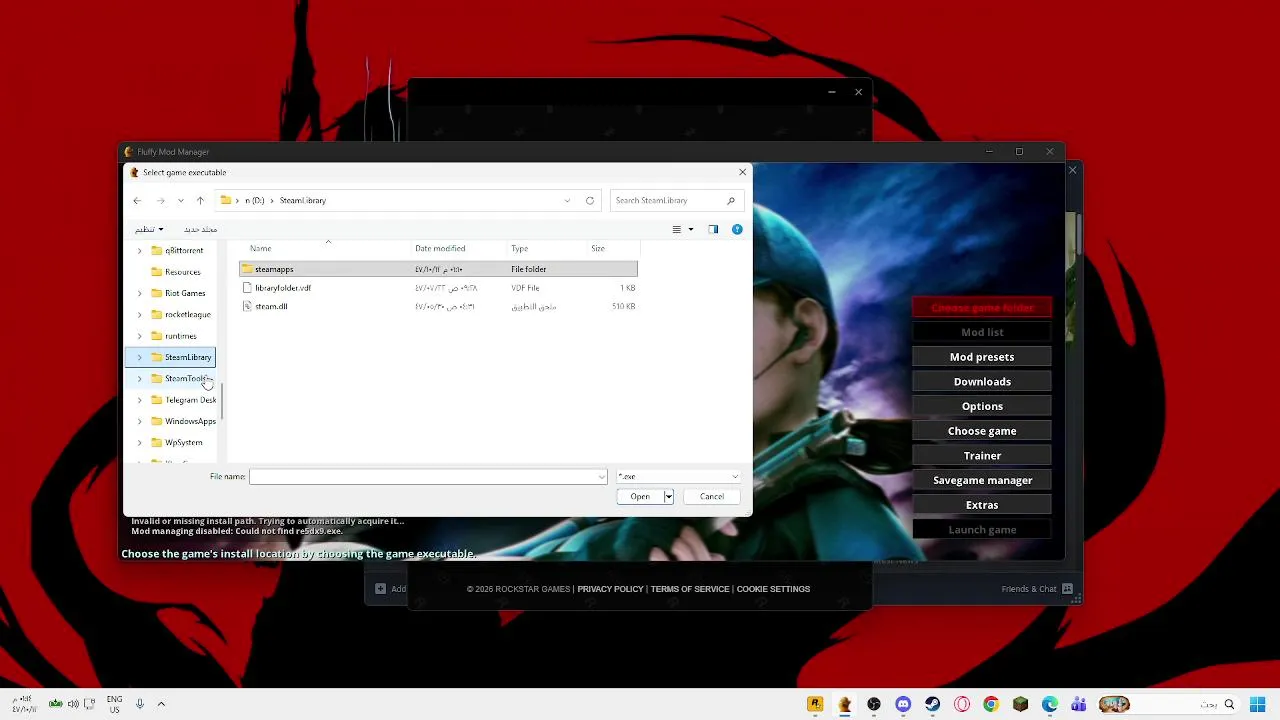Screen dimensions: 1280x720
Task: Open the *.exe file type filter
Action: coord(678,477)
